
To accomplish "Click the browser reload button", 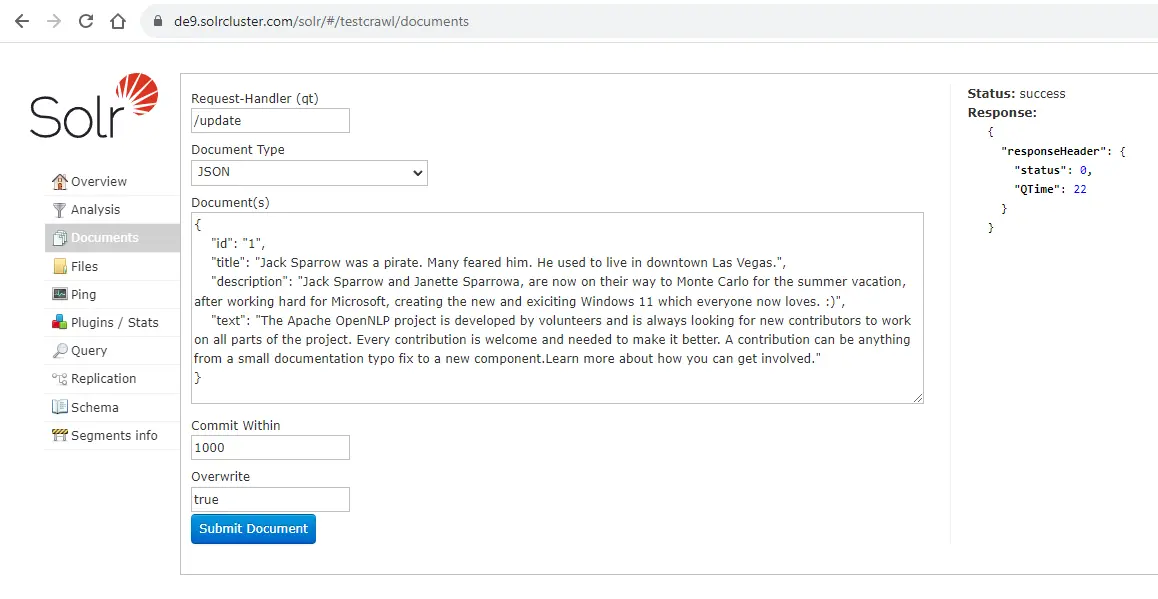I will pyautogui.click(x=86, y=21).
